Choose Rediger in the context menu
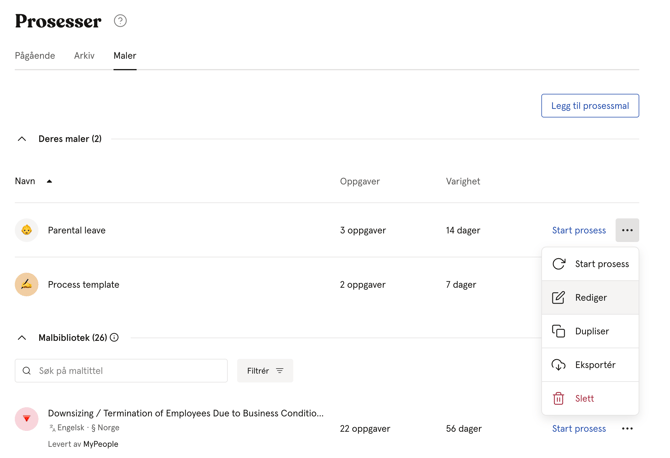 click(590, 297)
